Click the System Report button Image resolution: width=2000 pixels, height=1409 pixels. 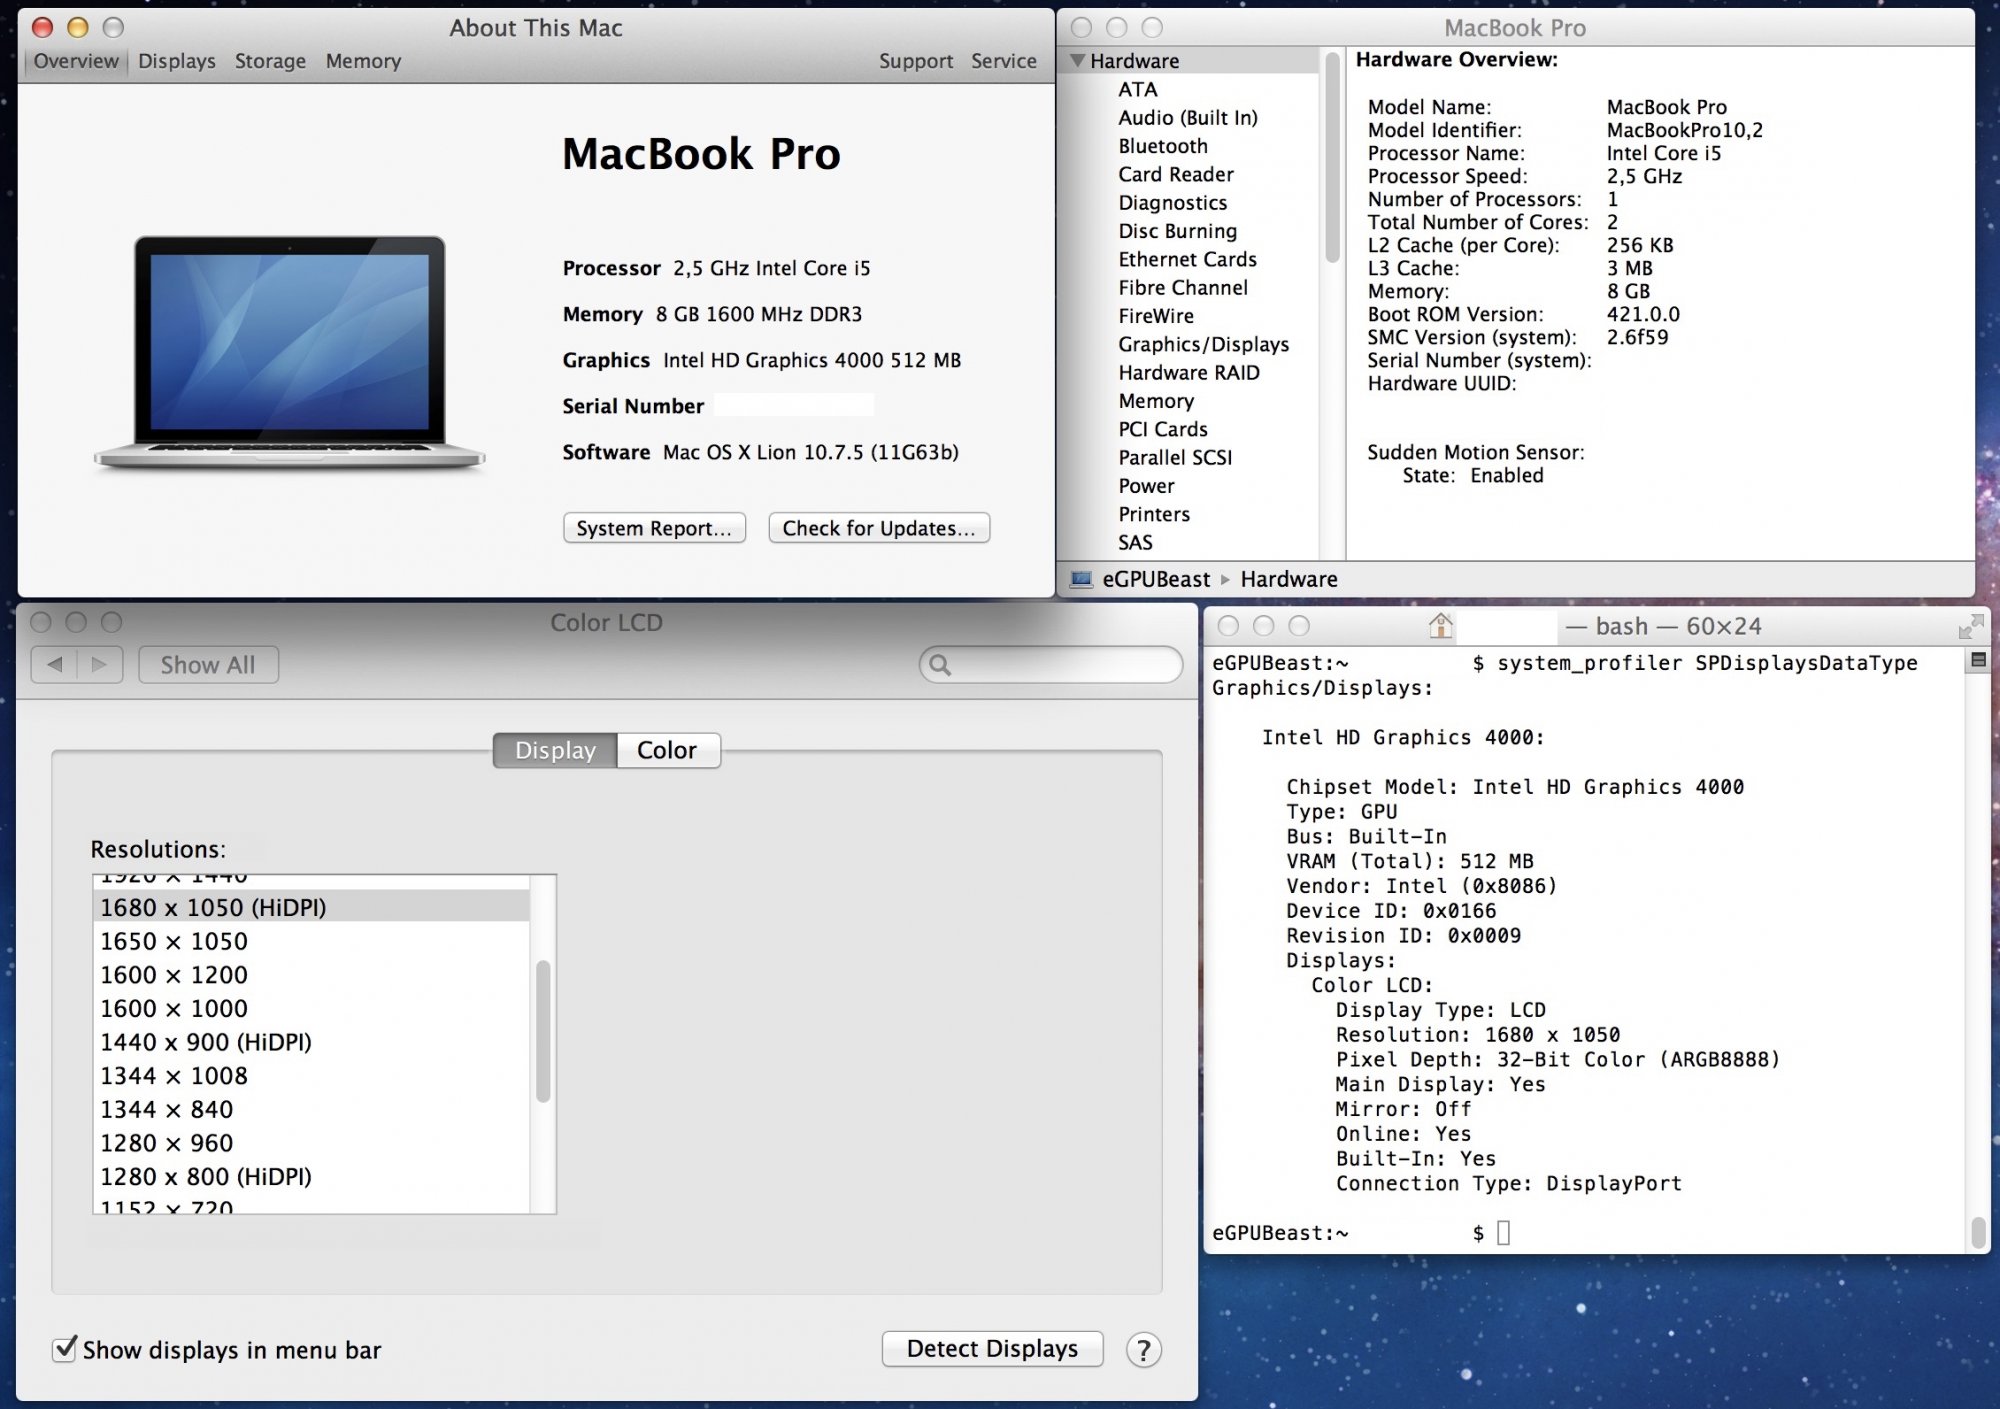click(654, 528)
